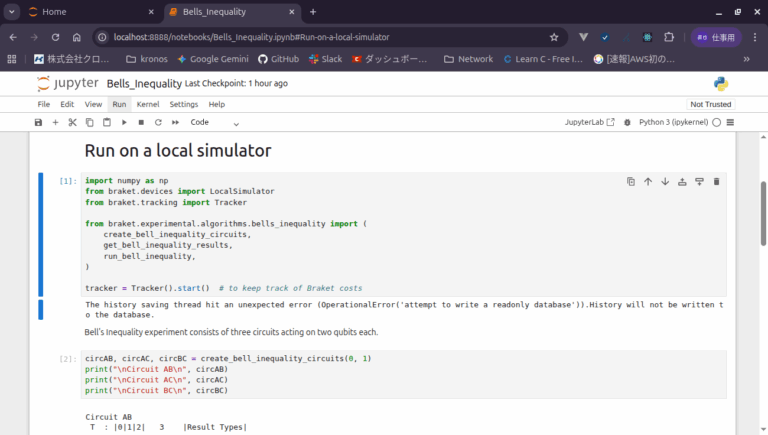768x435 pixels.
Task: Interrupt the kernel with stop icon
Action: 141,122
